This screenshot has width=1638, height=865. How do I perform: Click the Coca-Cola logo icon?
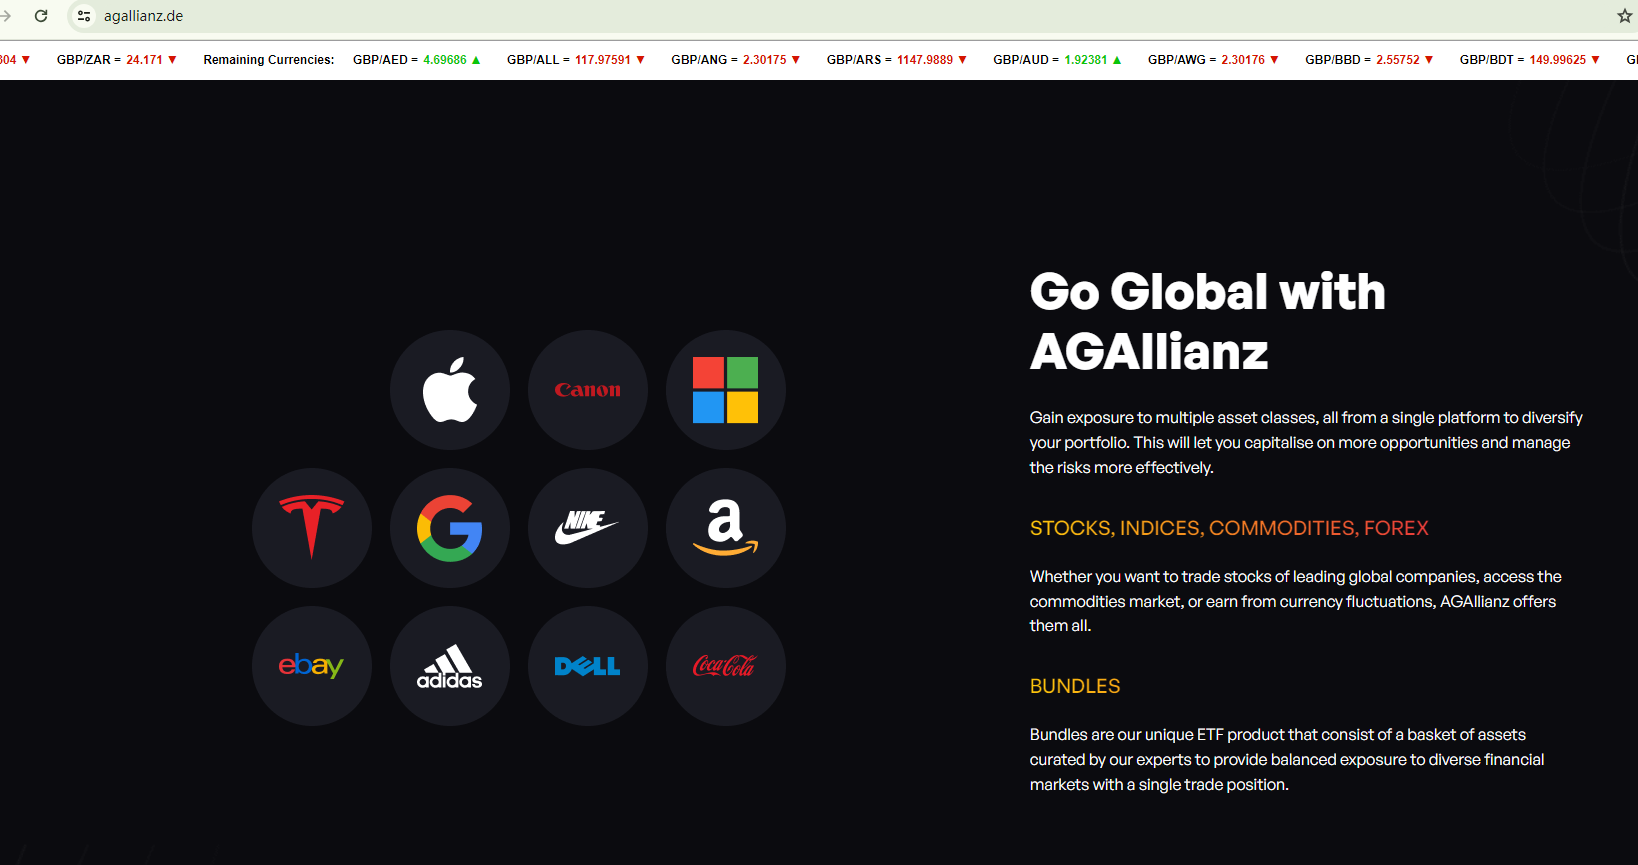(725, 666)
